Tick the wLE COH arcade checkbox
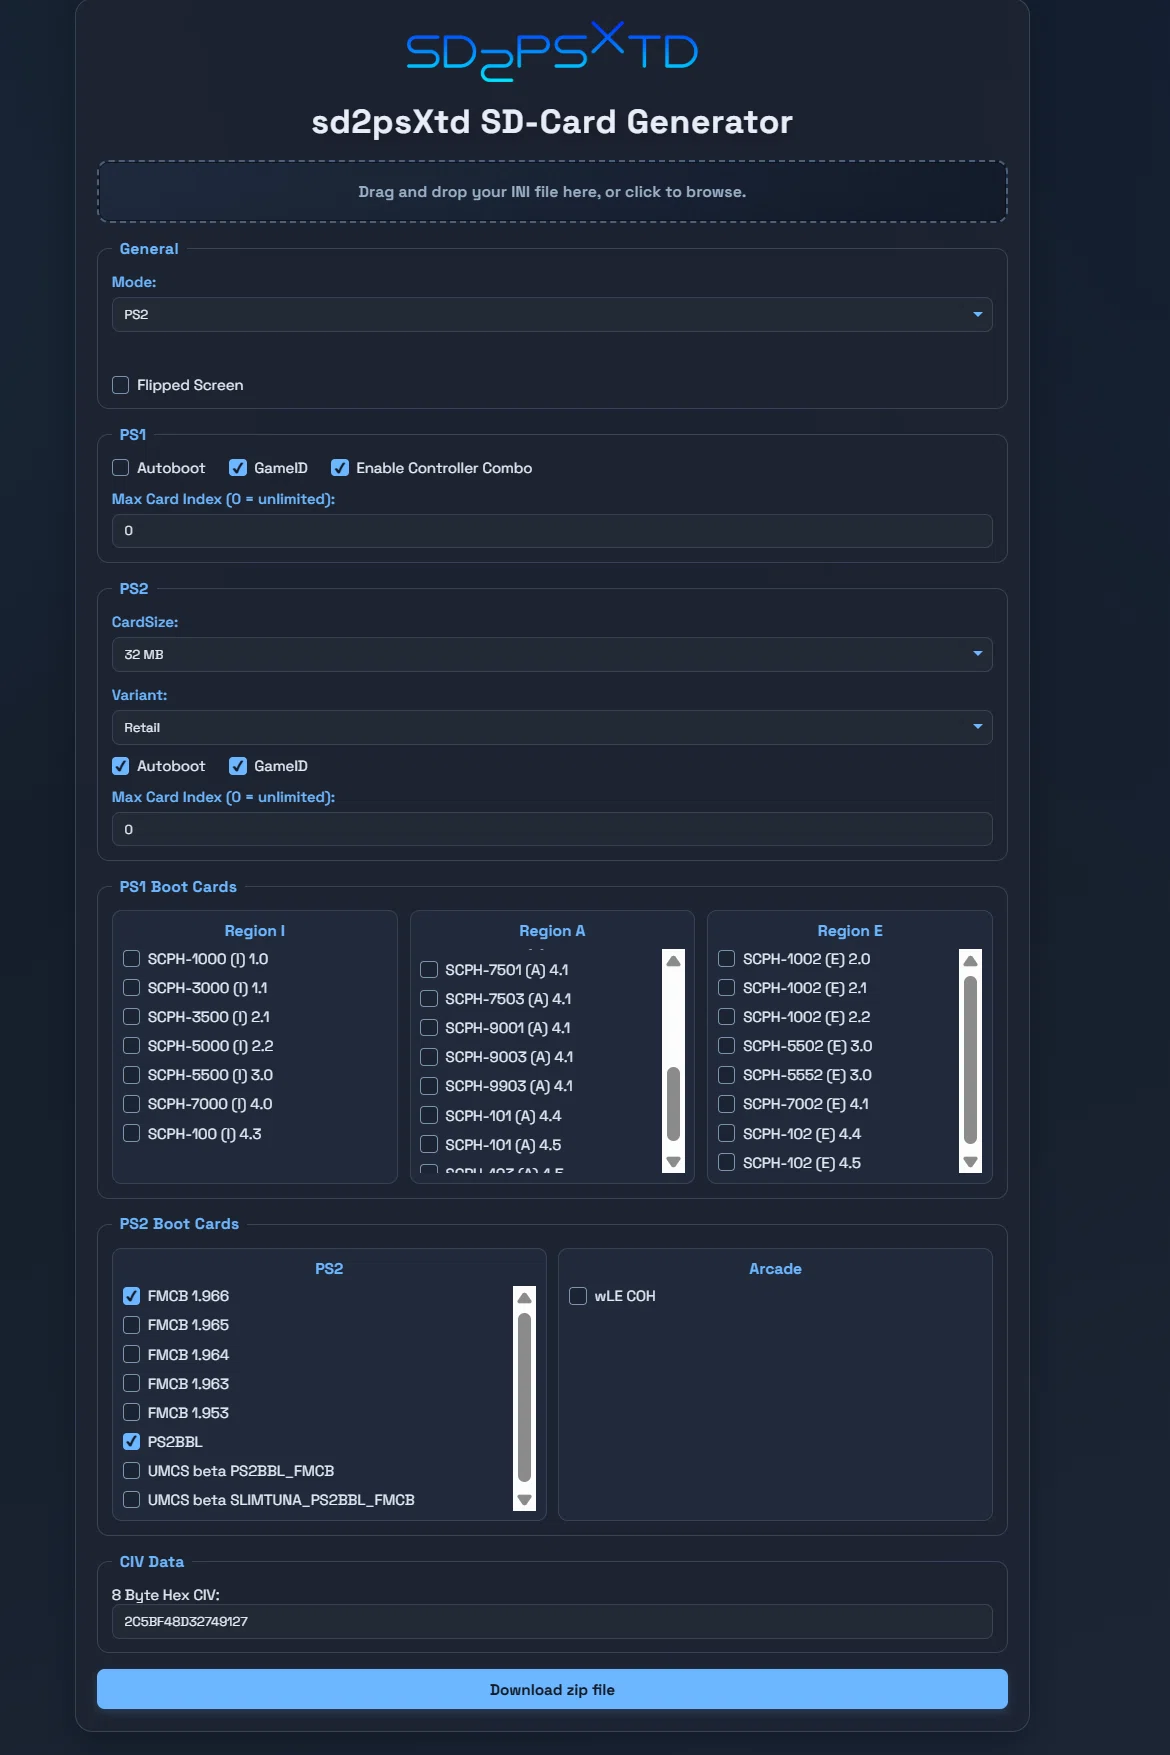This screenshot has height=1755, width=1170. pos(578,1296)
